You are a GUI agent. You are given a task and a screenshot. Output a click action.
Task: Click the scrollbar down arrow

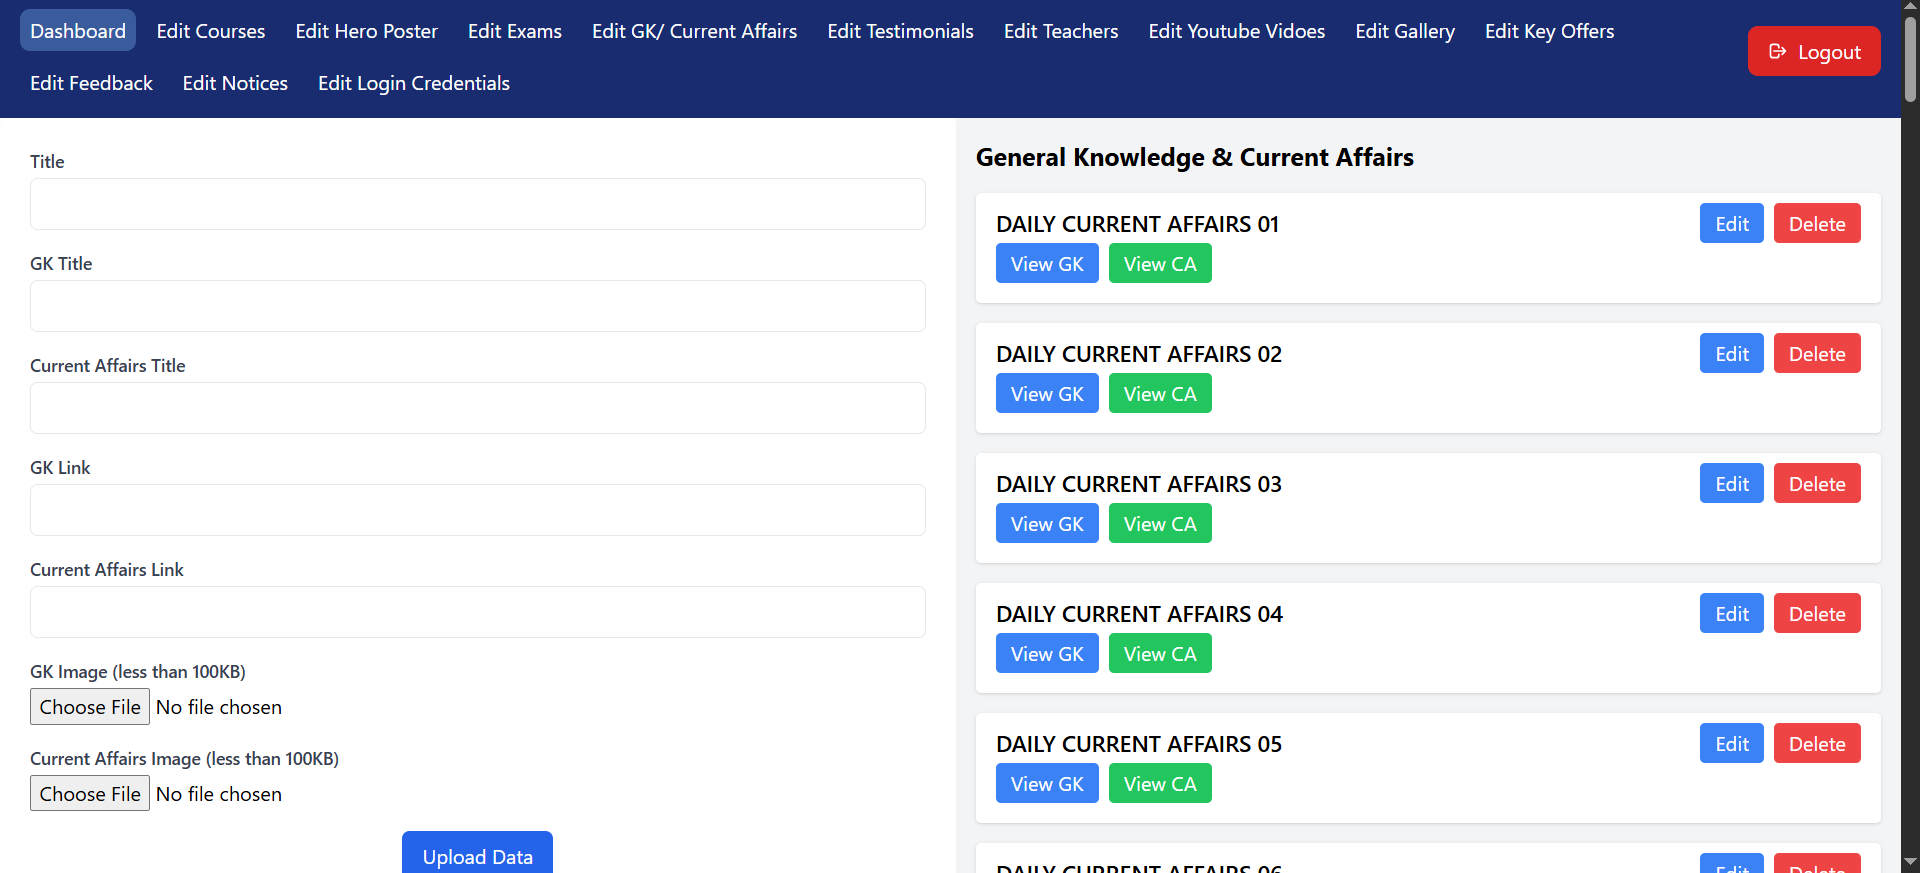[1910, 862]
